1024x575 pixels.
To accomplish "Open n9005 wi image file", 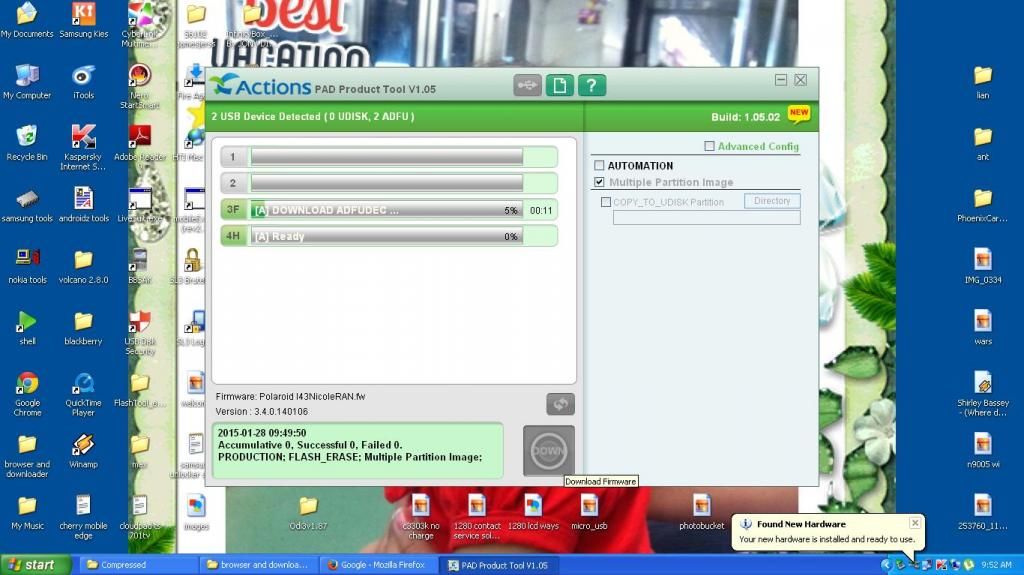I will (983, 452).
